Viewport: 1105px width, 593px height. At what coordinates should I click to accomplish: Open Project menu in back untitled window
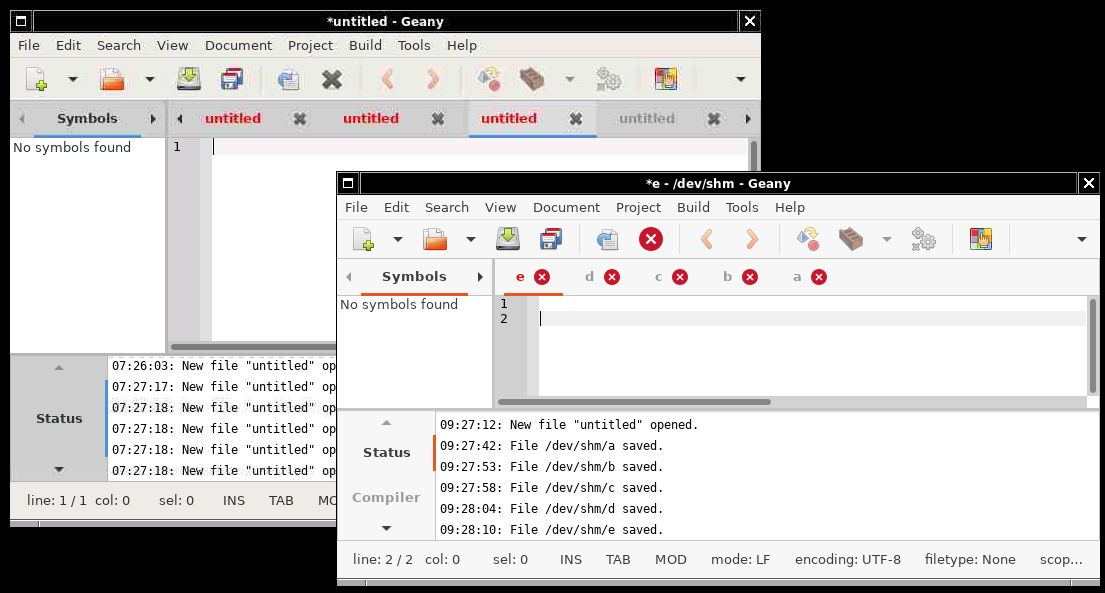point(310,45)
